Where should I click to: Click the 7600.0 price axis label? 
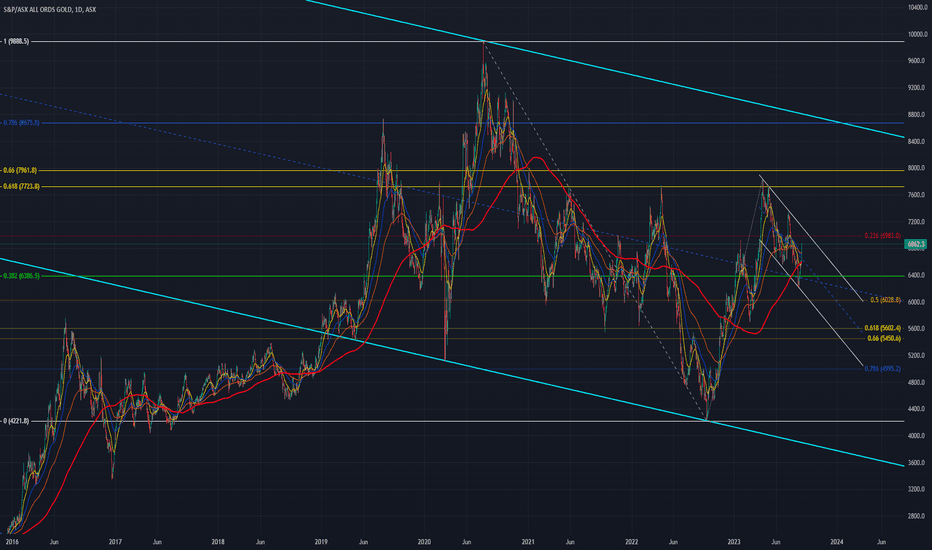click(x=916, y=195)
